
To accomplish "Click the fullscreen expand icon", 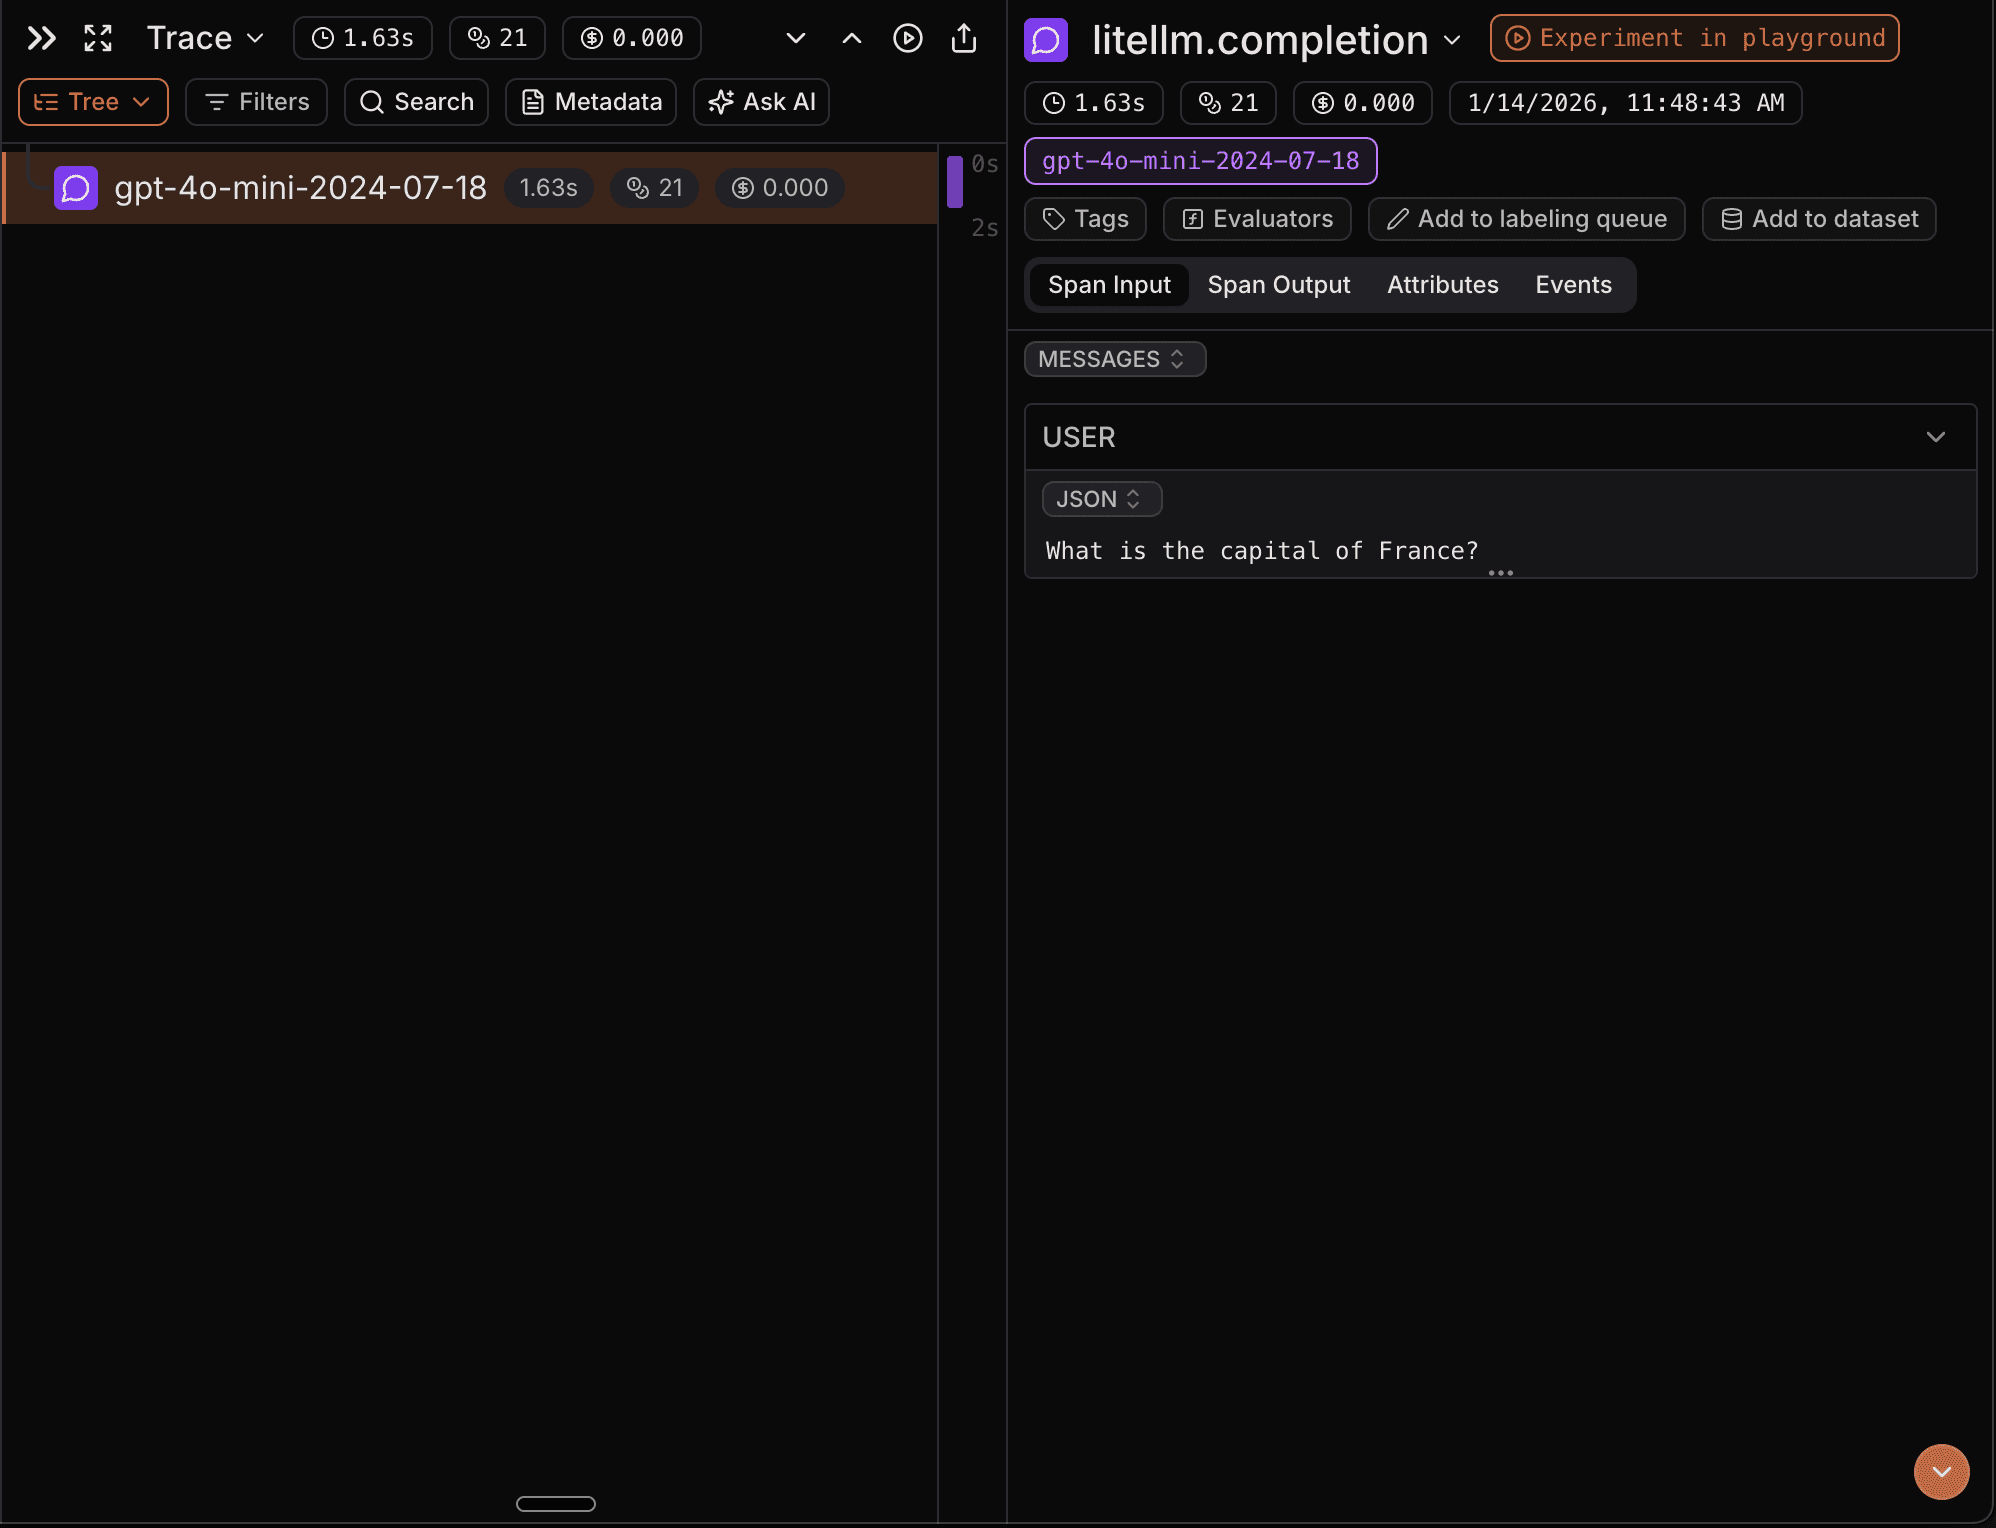I will [x=97, y=38].
